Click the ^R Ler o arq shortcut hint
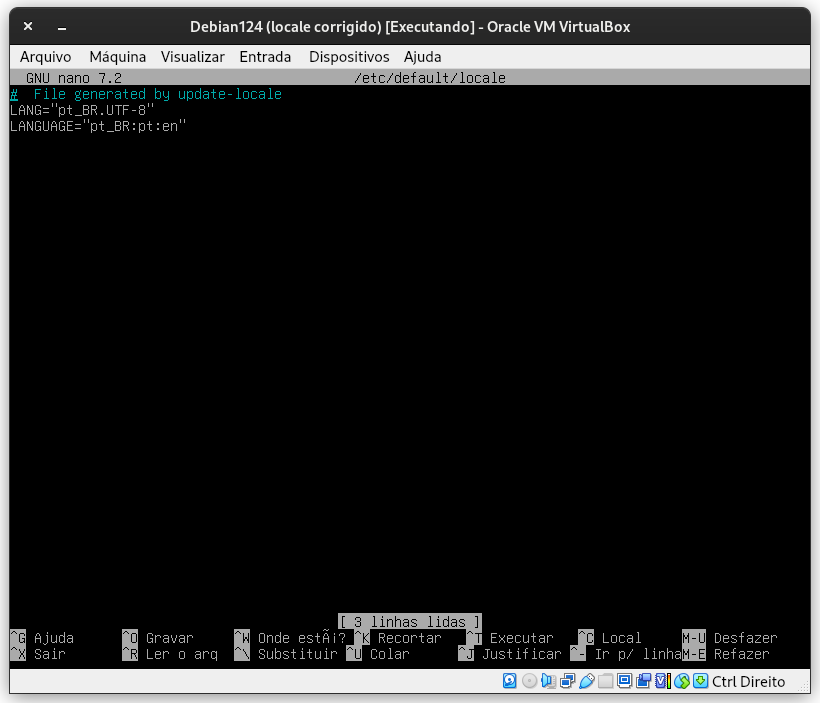820x703 pixels. tap(170, 654)
